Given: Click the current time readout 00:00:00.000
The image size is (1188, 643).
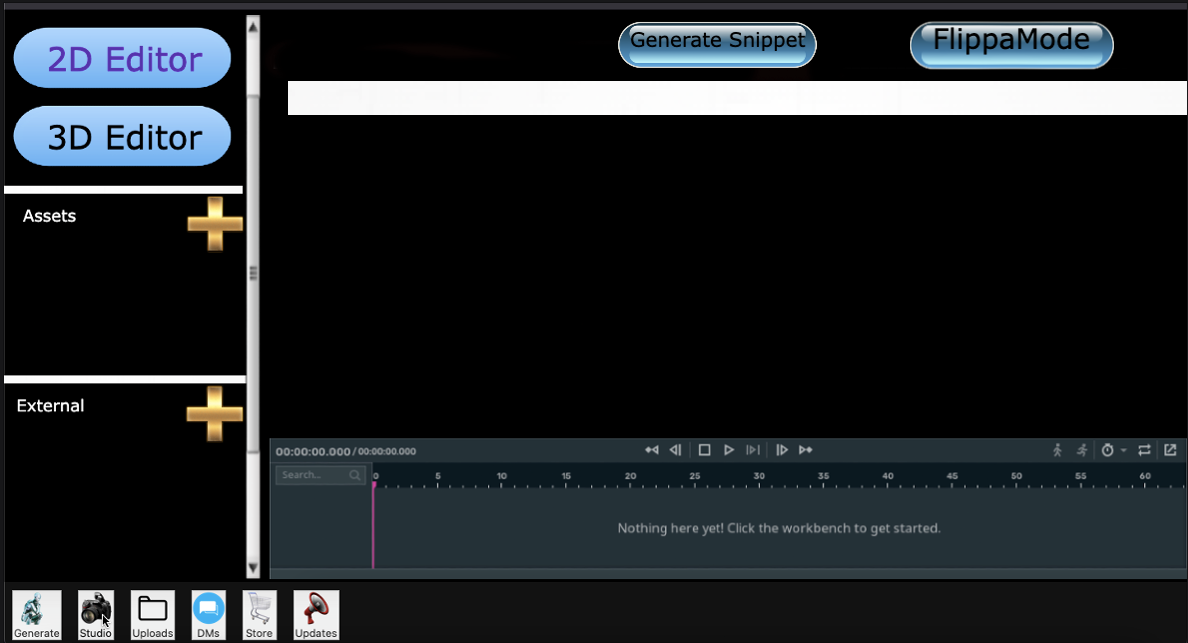Looking at the screenshot, I should coord(313,451).
